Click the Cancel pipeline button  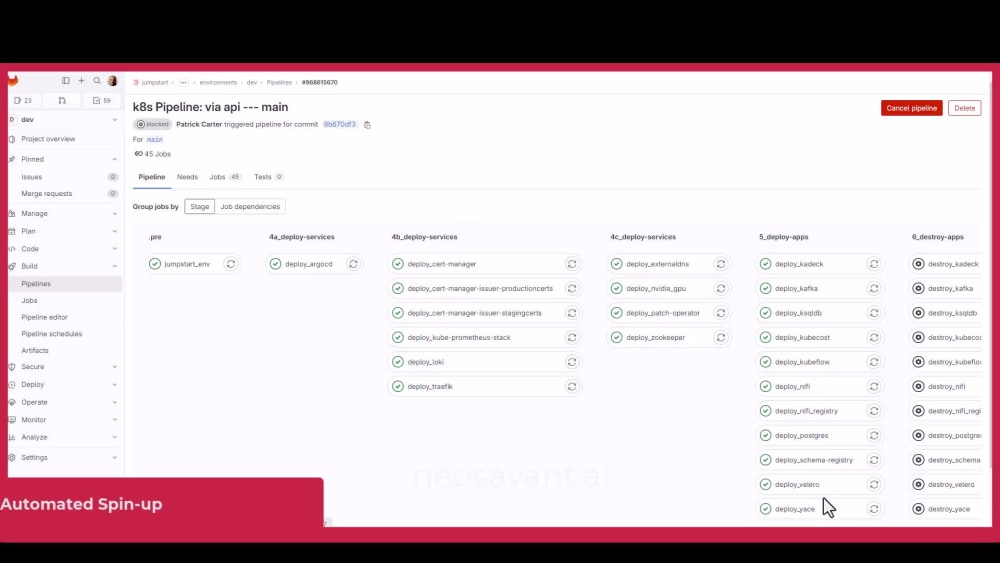coord(911,108)
